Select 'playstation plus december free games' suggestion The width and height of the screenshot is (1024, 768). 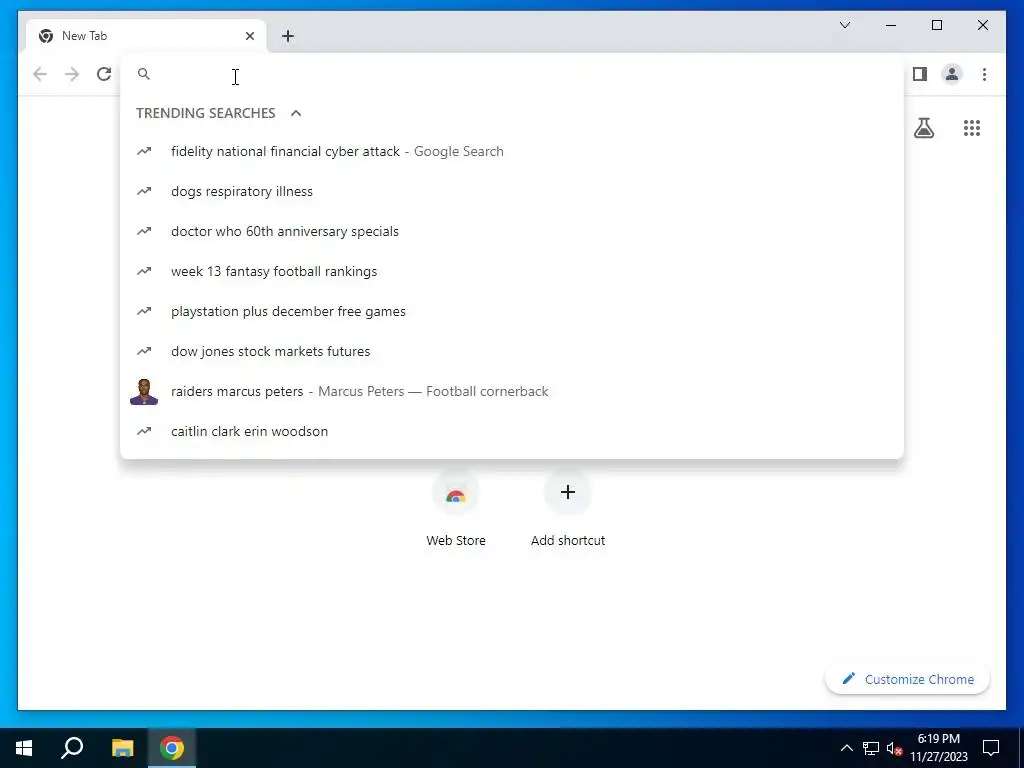pyautogui.click(x=512, y=312)
